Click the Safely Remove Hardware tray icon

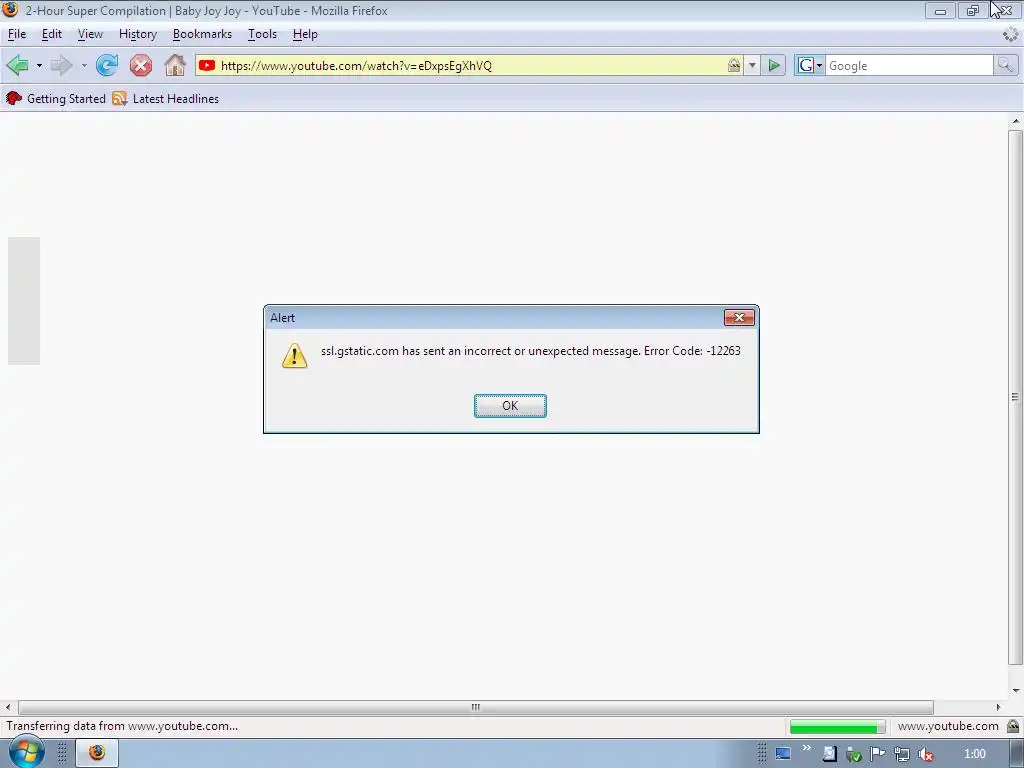click(x=854, y=754)
